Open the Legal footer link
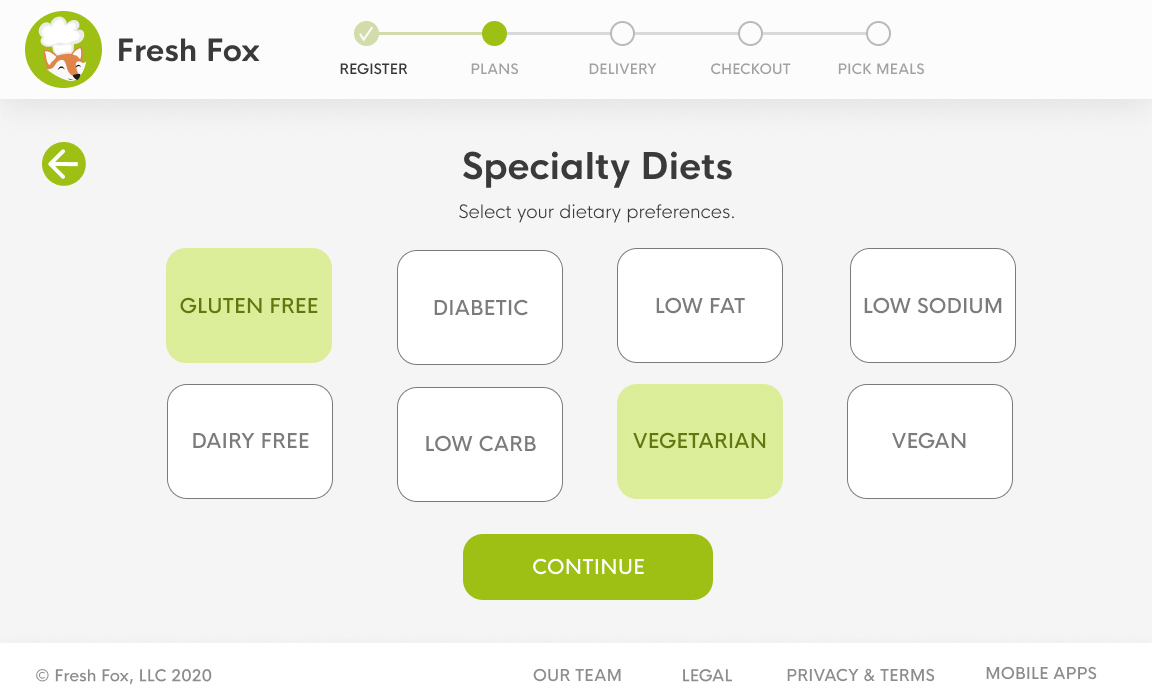The image size is (1152, 700). pos(707,675)
